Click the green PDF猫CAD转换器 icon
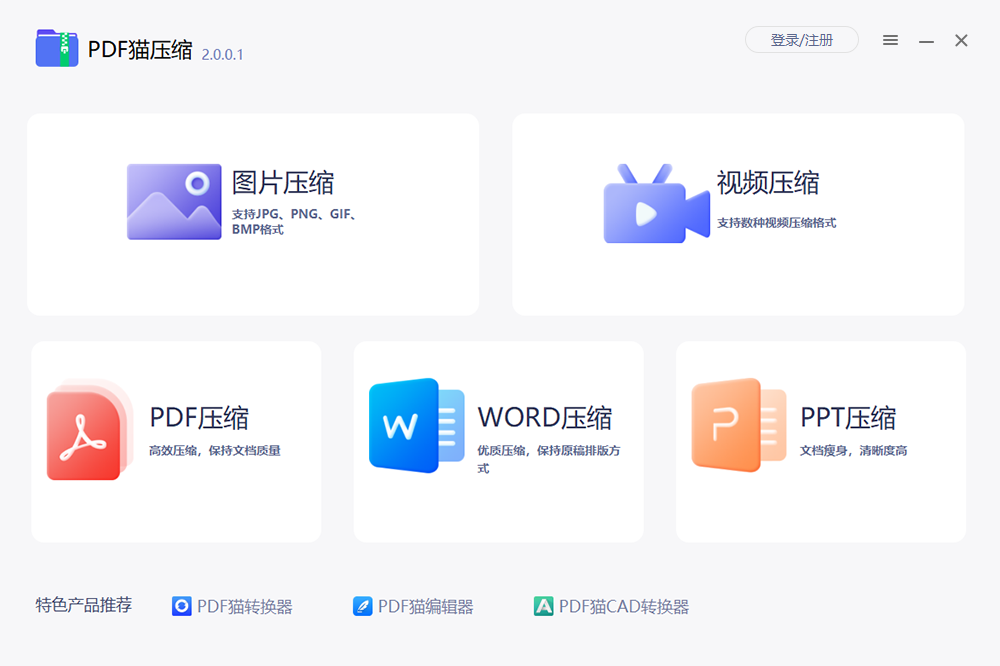 (x=543, y=606)
